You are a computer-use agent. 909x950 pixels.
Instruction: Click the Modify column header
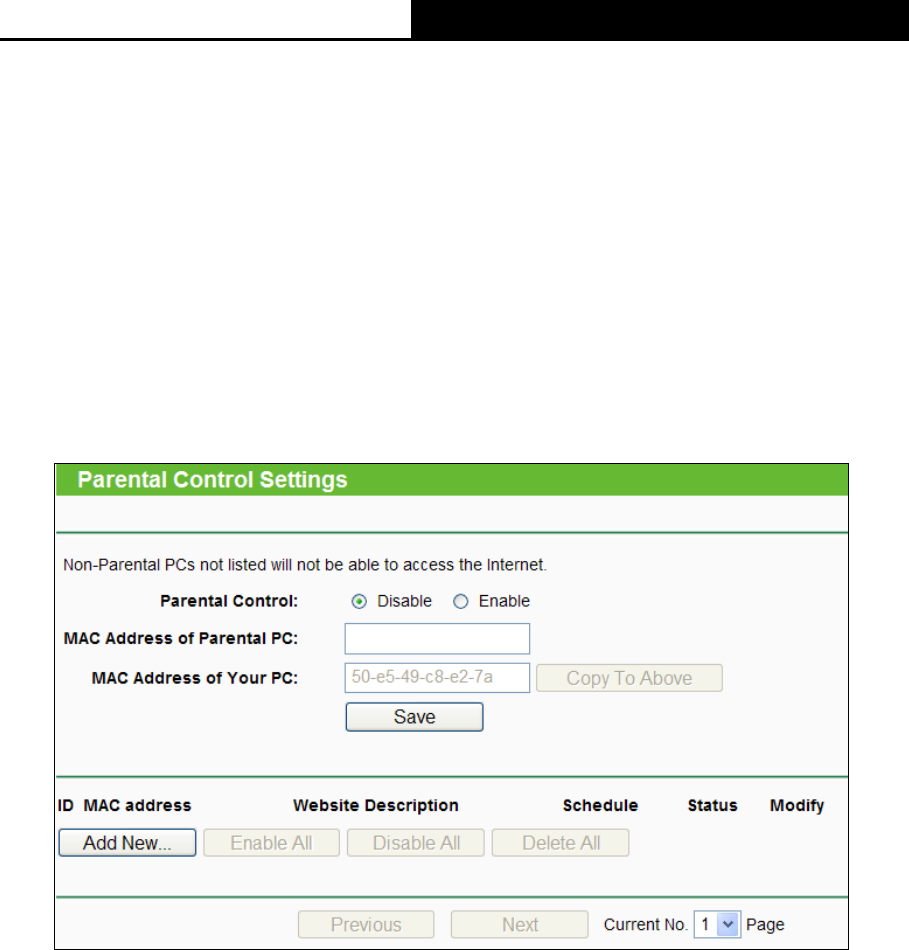click(x=797, y=805)
